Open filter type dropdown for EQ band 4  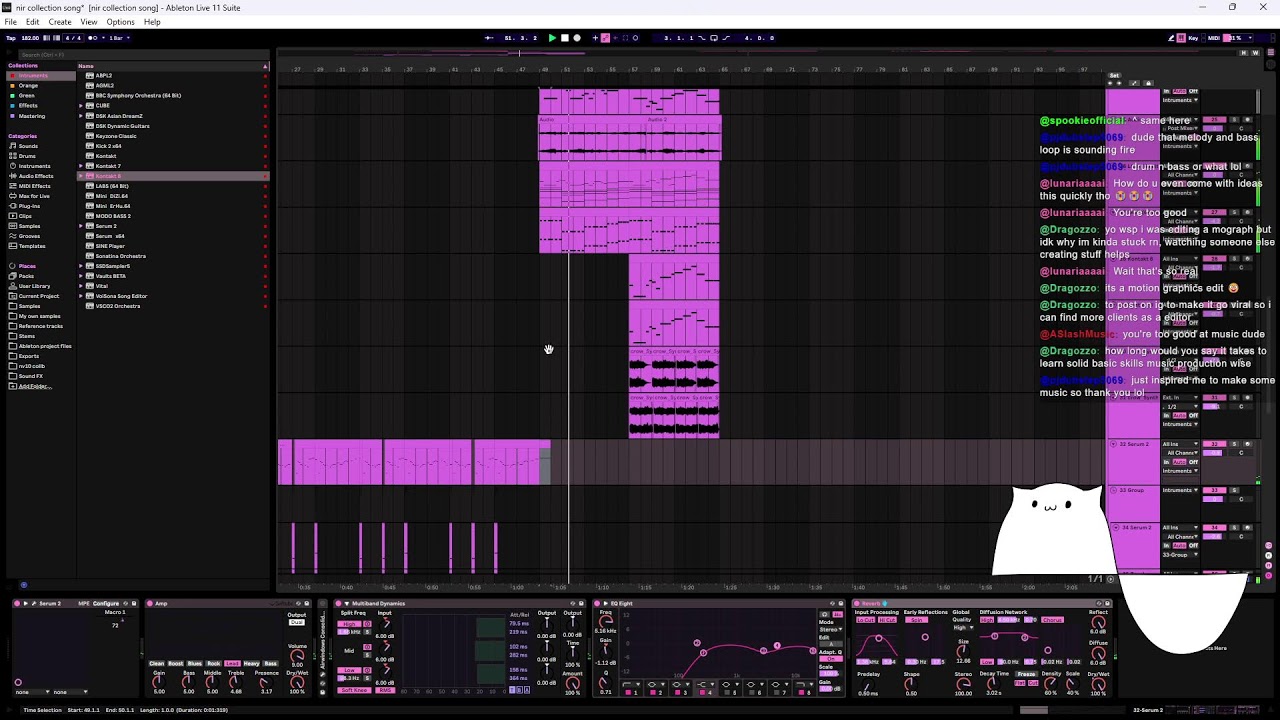(707, 684)
